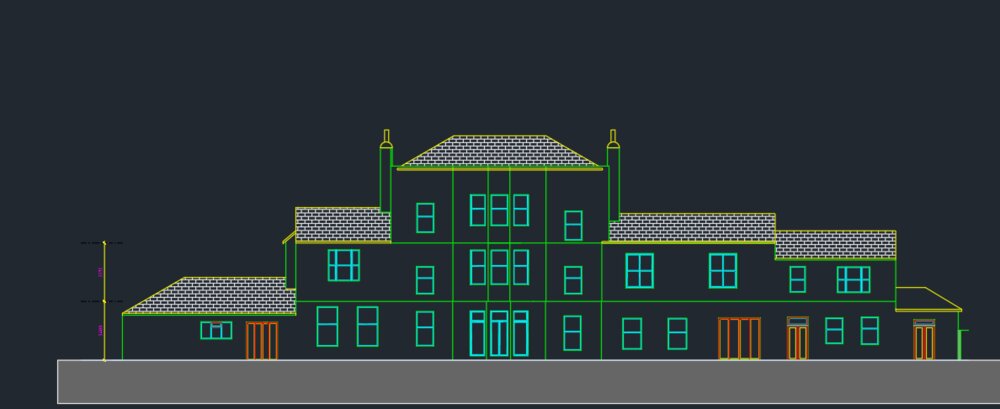
Task: Select the orange door under the far-right porch
Action: 924,339
